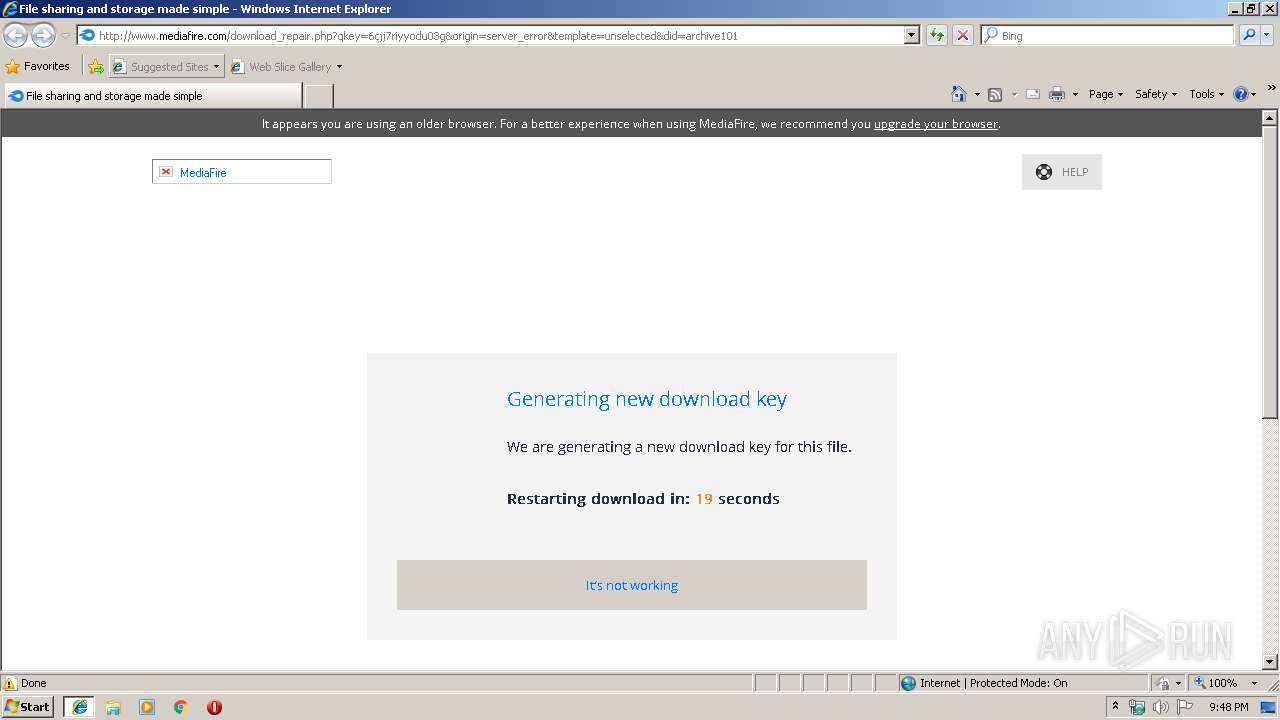This screenshot has height=720, width=1280.
Task: Click Show Desktop button in tray
Action: 1269,707
